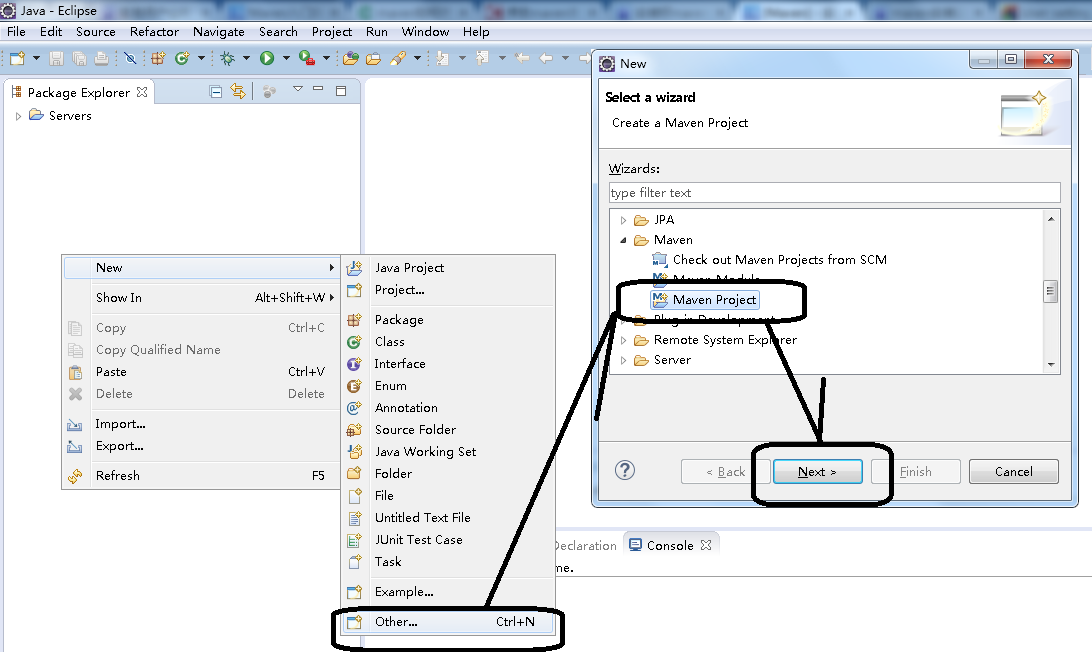
Task: Choose Other... in the New submenu
Action: coord(448,622)
